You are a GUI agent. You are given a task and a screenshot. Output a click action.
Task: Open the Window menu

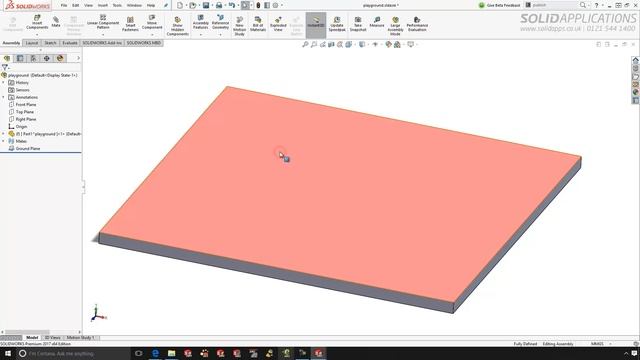click(134, 5)
